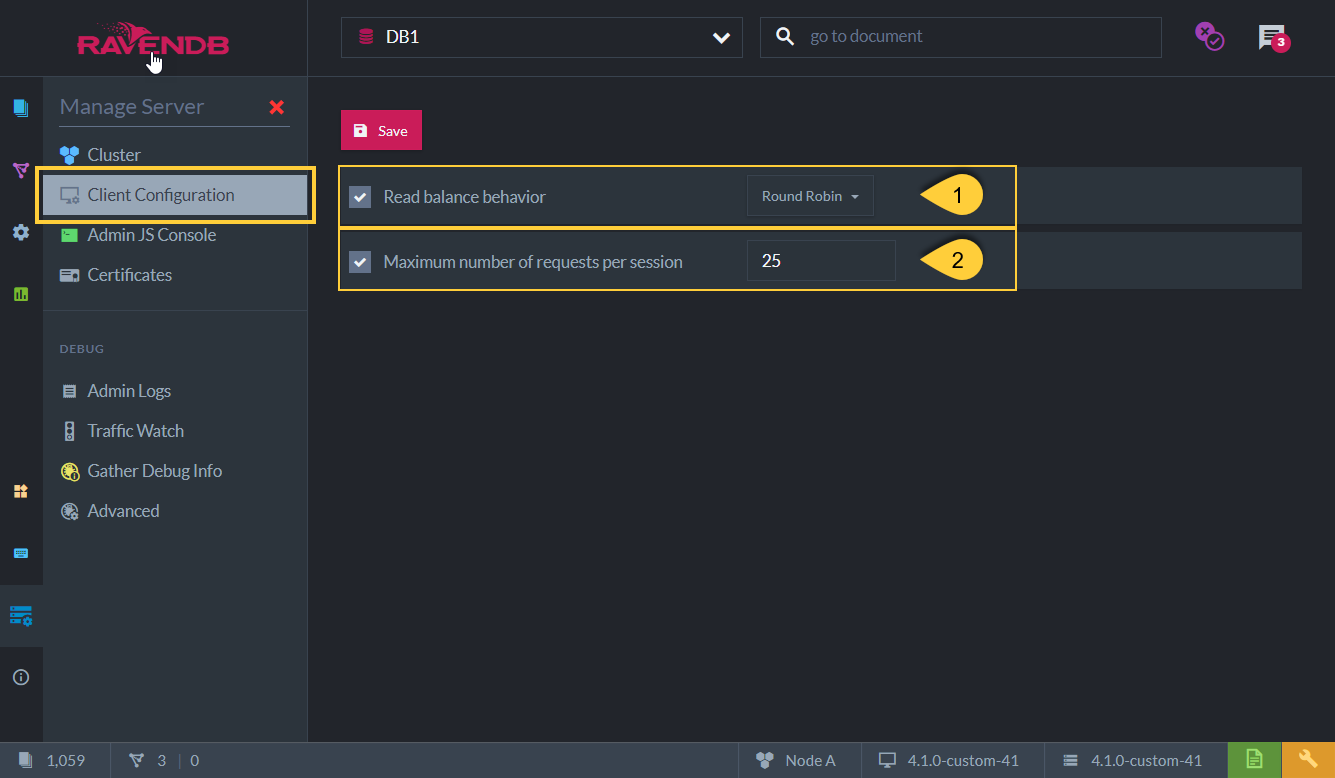
Task: Toggle Read balance behavior checkbox
Action: [x=360, y=197]
